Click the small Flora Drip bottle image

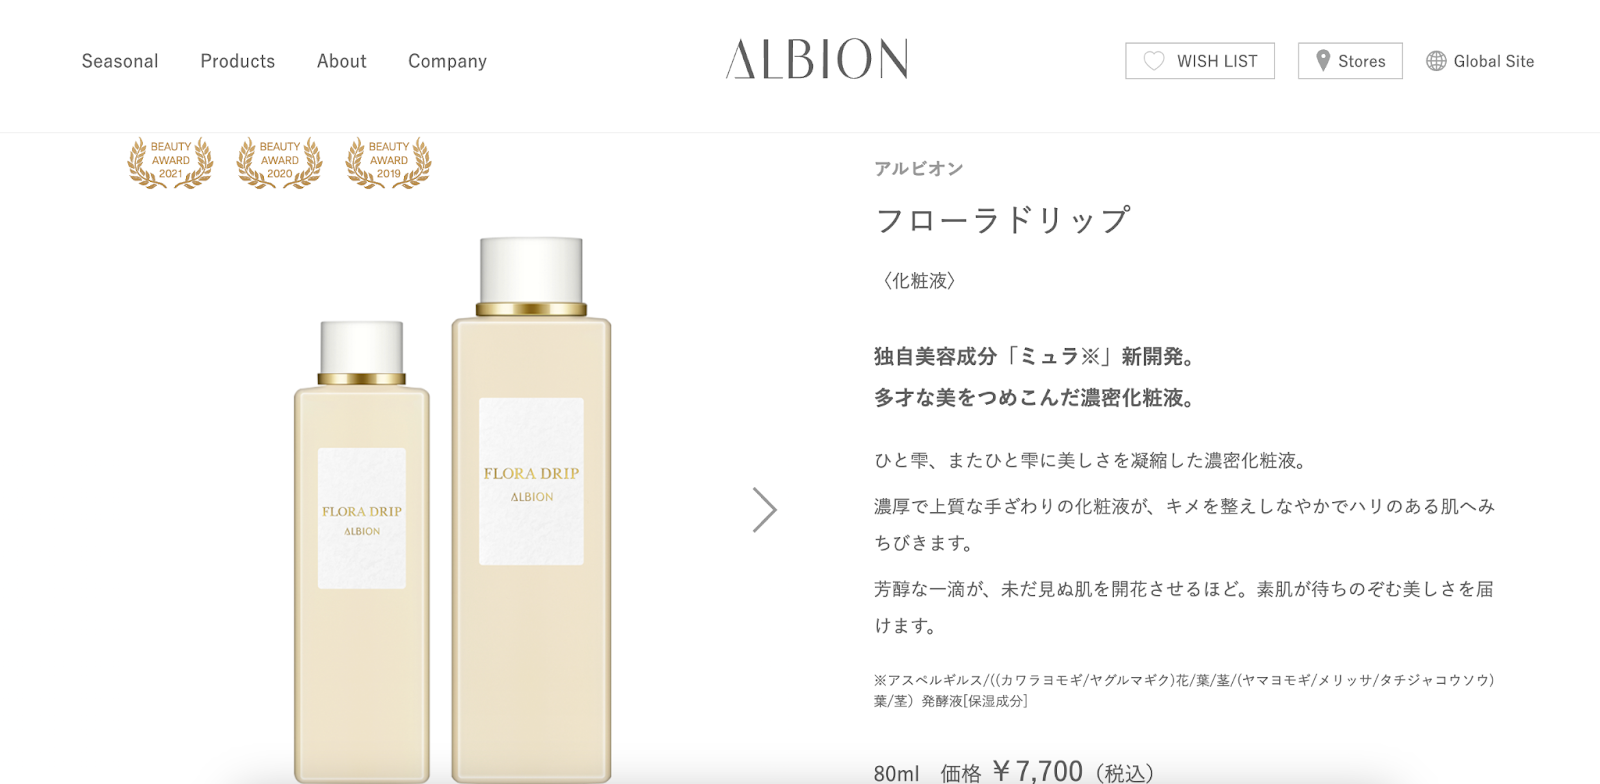click(x=362, y=550)
